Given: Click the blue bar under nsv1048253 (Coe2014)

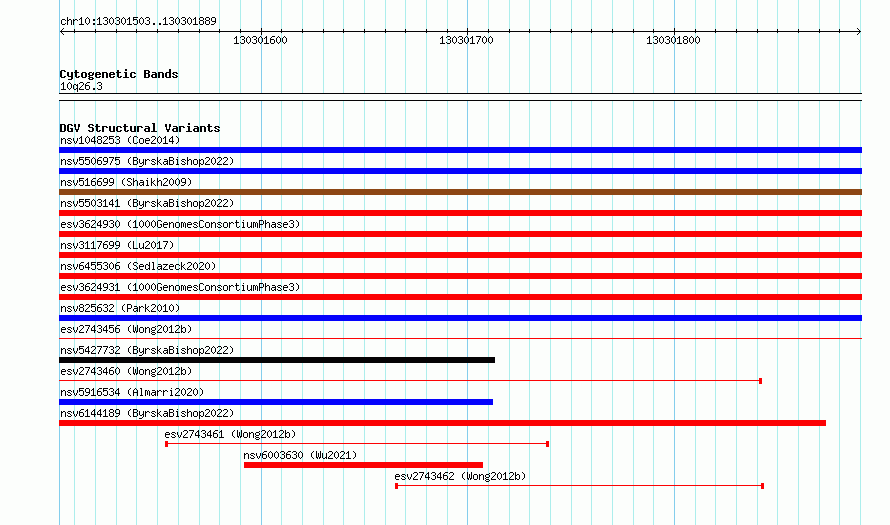Looking at the screenshot, I should pos(460,150).
